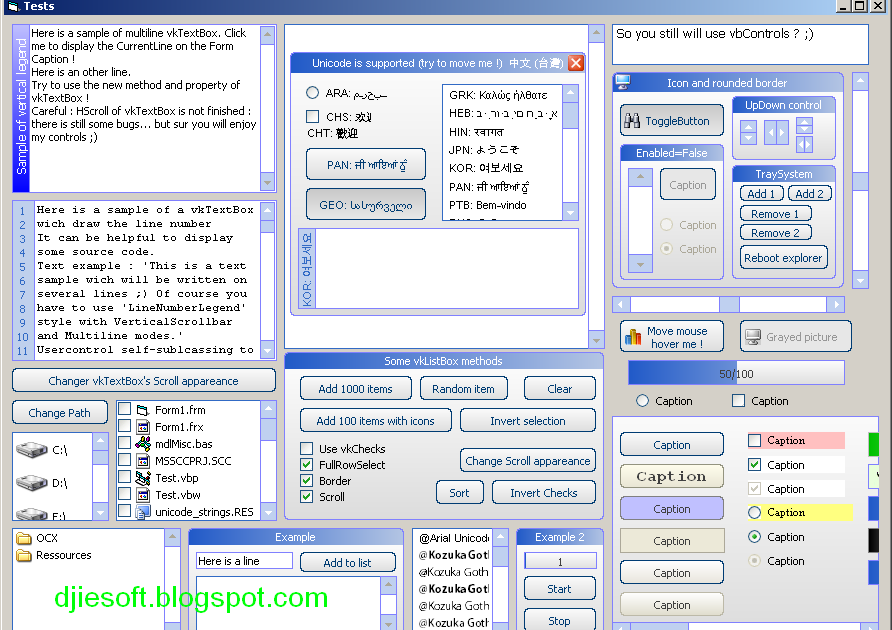892x630 pixels.
Task: Click the Remove 2 tray button
Action: pos(775,233)
